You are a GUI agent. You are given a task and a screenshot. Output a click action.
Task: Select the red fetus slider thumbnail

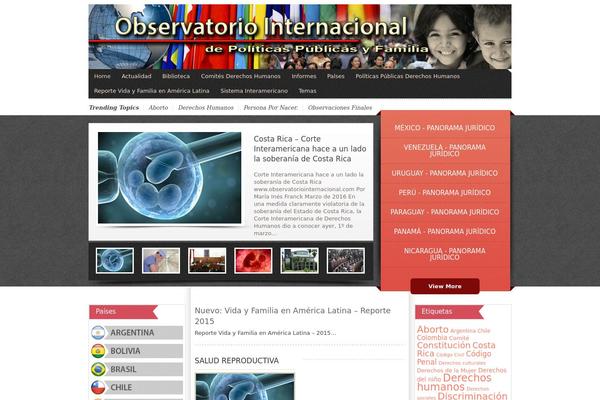tap(253, 261)
